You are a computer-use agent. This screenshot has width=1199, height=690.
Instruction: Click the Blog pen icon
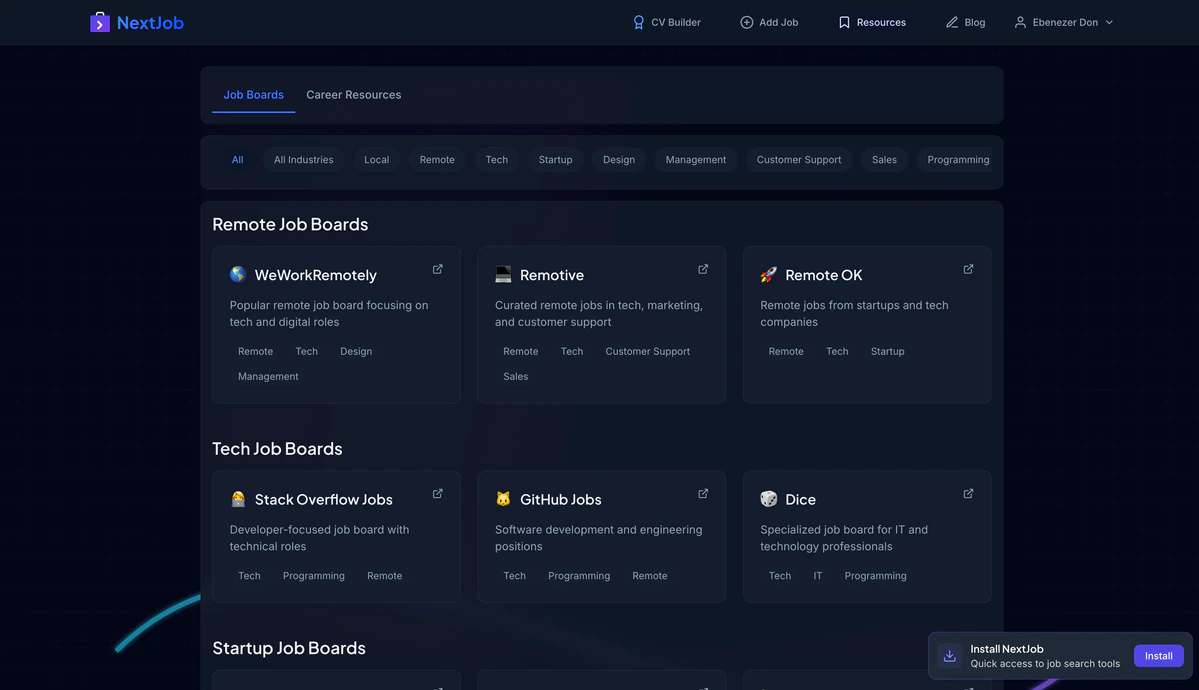pos(951,21)
